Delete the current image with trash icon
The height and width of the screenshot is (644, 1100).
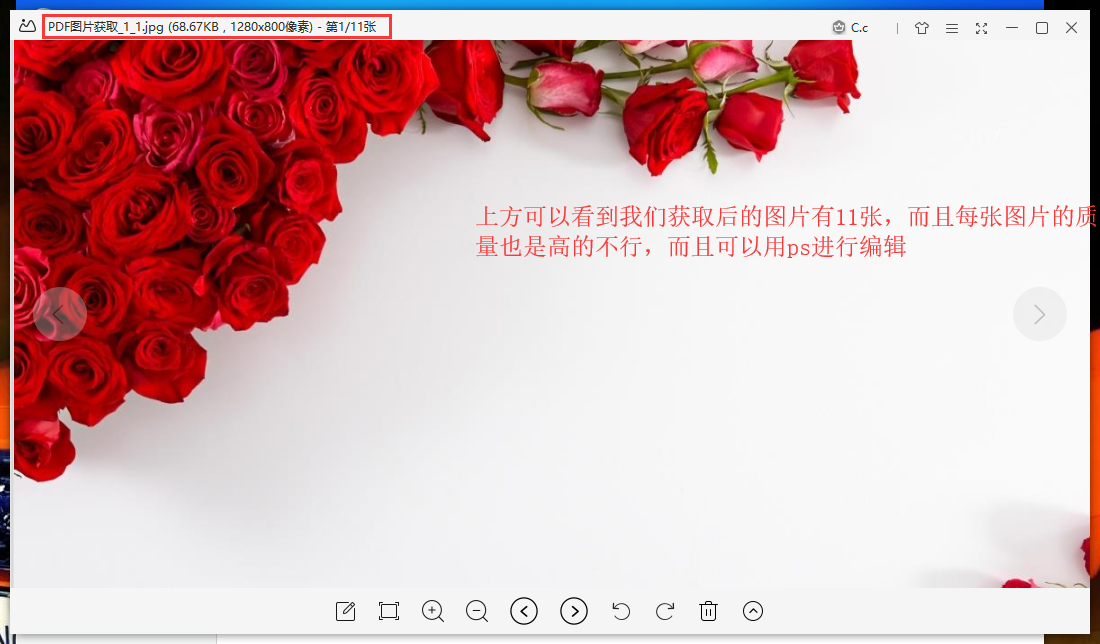709,611
